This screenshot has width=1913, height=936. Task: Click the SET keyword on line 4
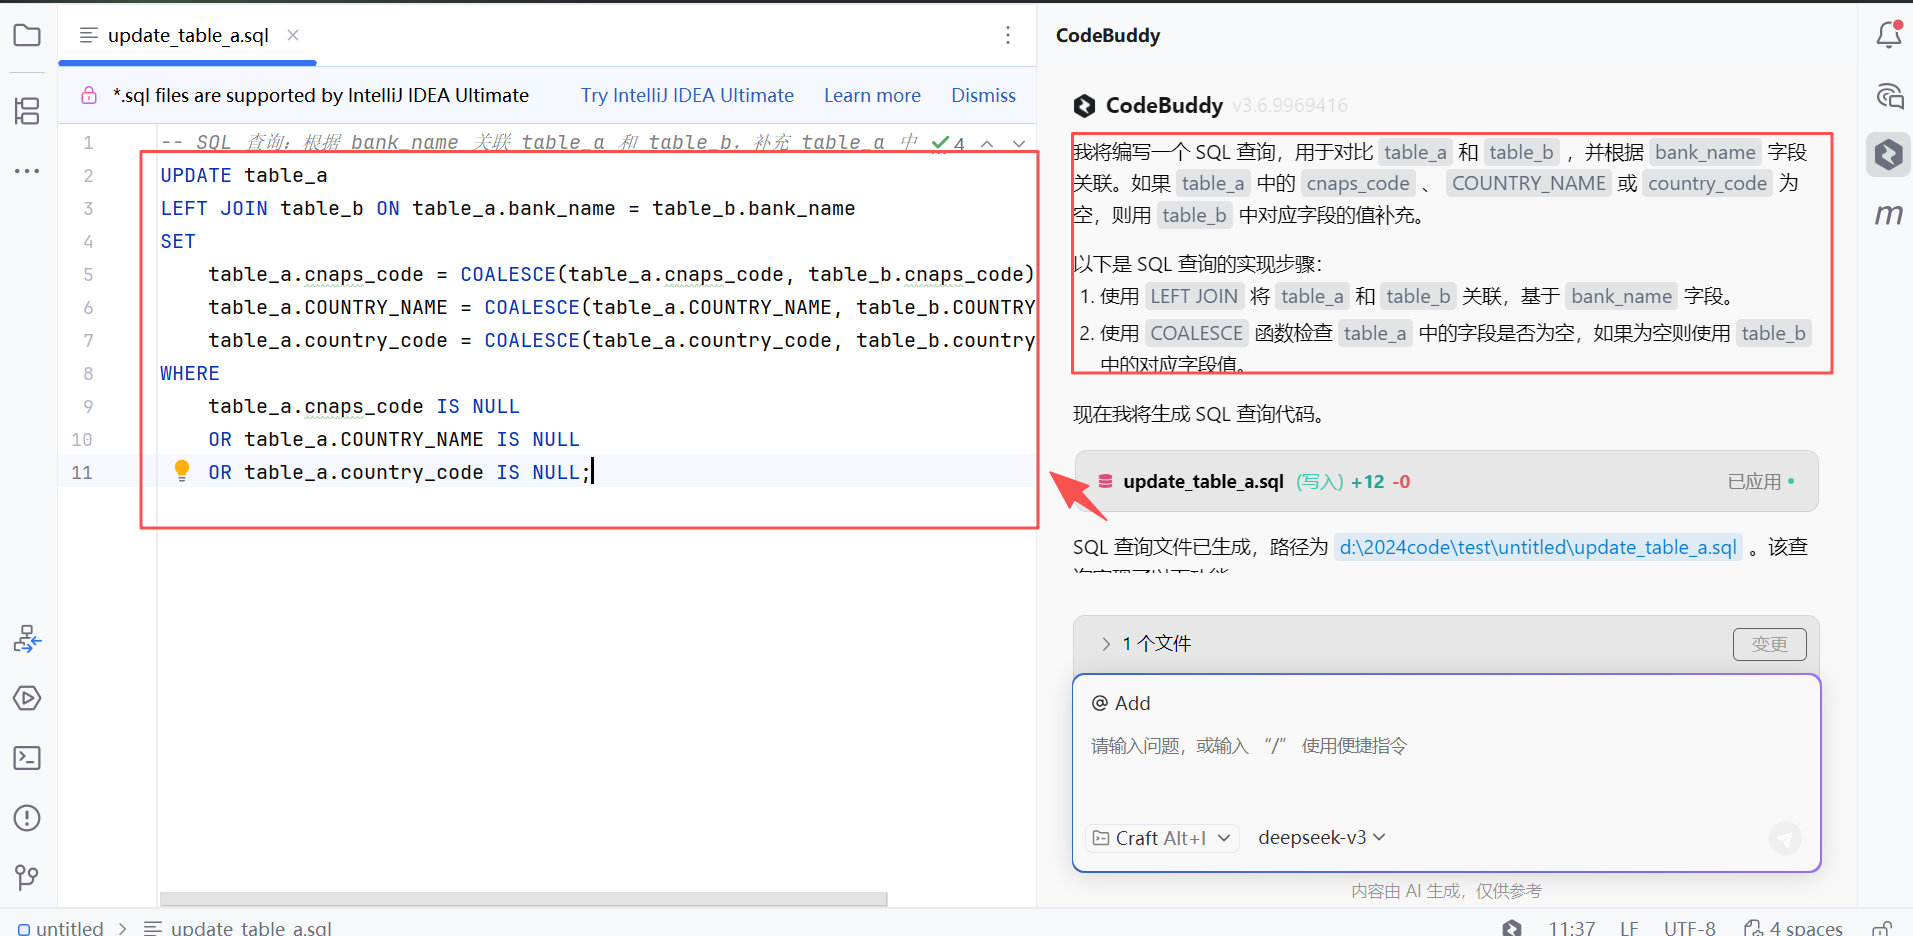(x=178, y=241)
